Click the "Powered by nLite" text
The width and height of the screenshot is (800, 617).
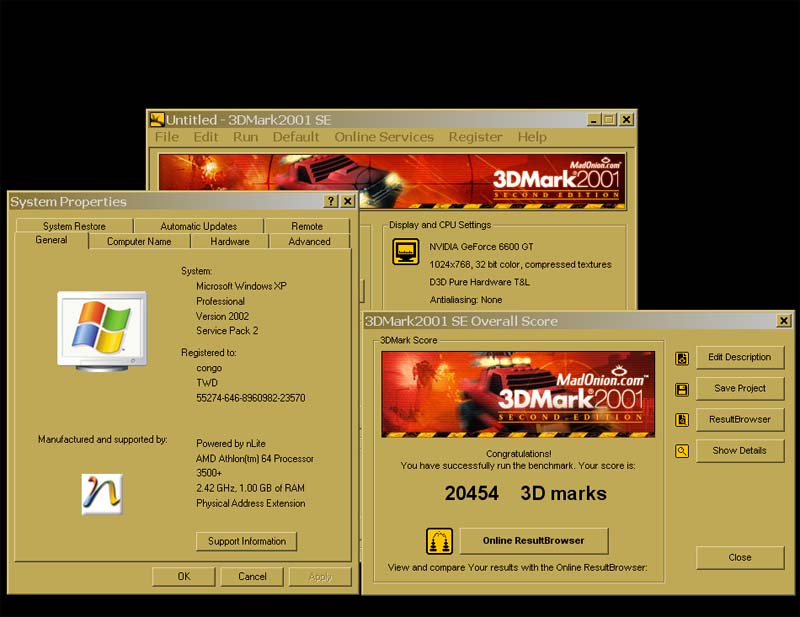231,444
